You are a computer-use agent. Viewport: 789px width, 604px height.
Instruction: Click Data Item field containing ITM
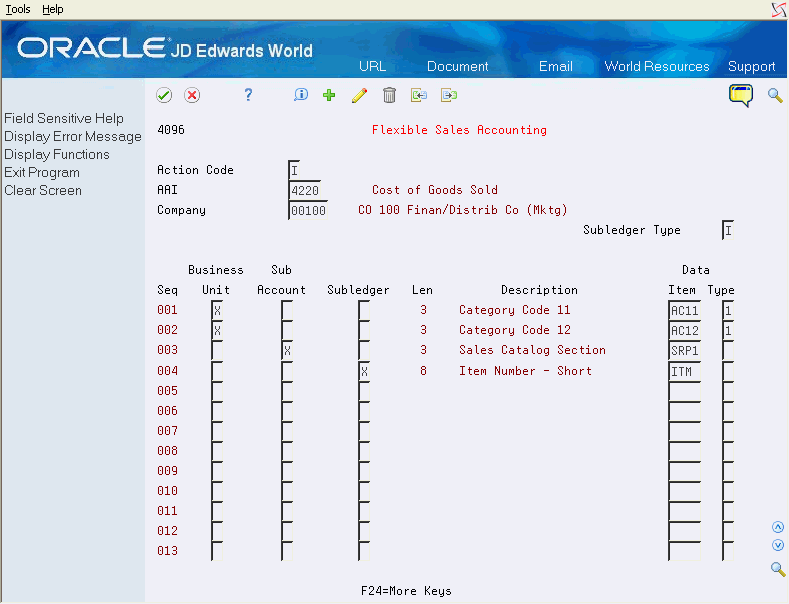pyautogui.click(x=685, y=371)
